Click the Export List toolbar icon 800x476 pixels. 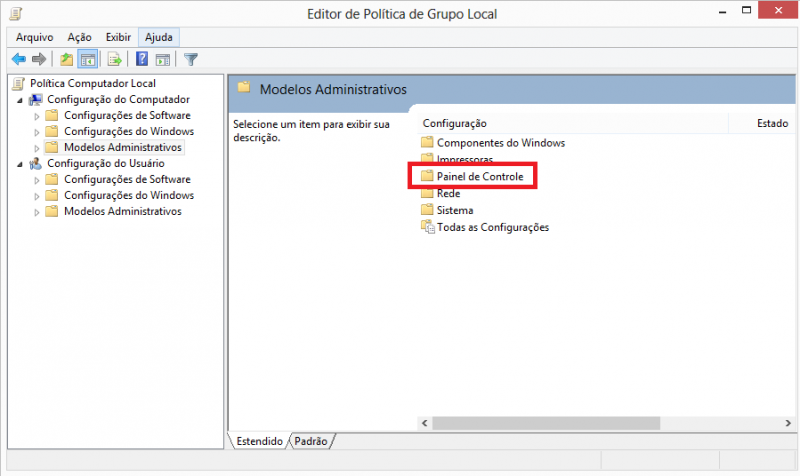(x=115, y=59)
